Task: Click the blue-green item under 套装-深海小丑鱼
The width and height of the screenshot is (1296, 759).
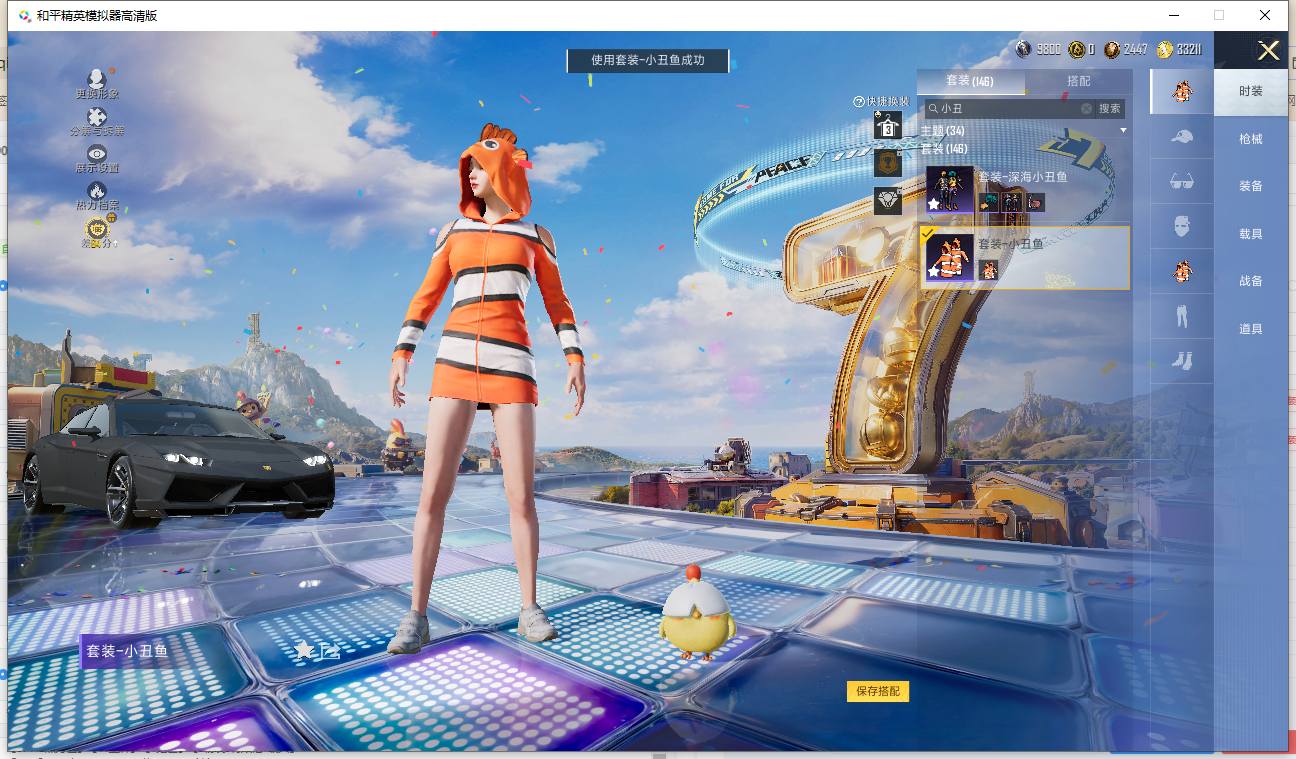Action: tap(989, 202)
